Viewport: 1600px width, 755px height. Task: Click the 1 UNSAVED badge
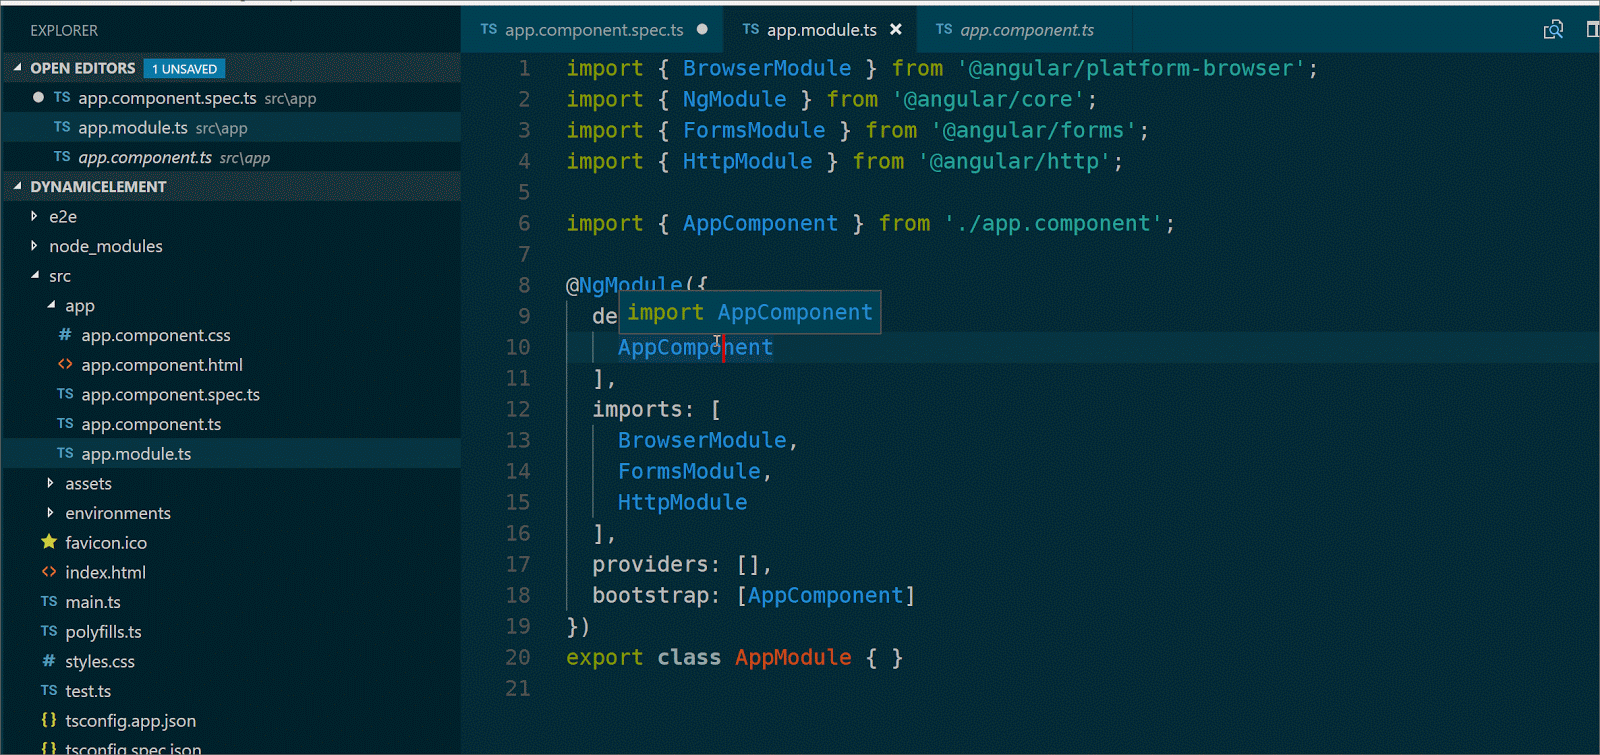184,69
